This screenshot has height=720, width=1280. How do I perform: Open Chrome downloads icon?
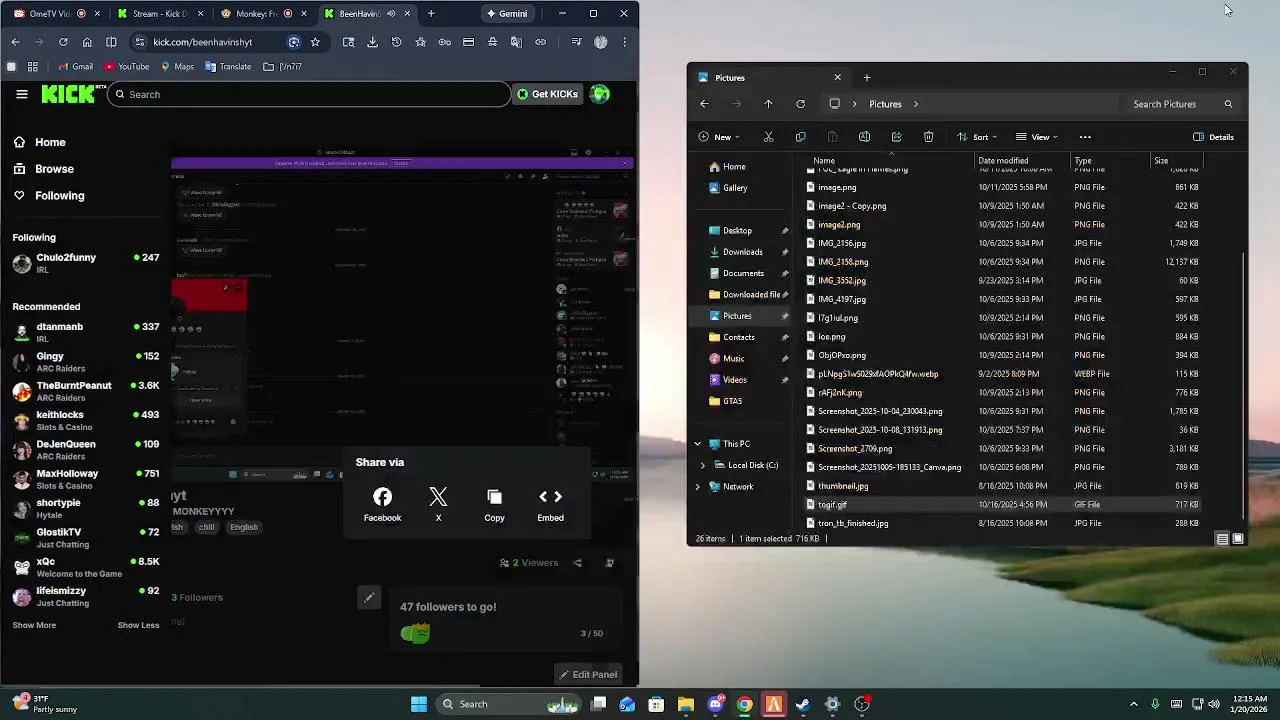pyautogui.click(x=372, y=42)
